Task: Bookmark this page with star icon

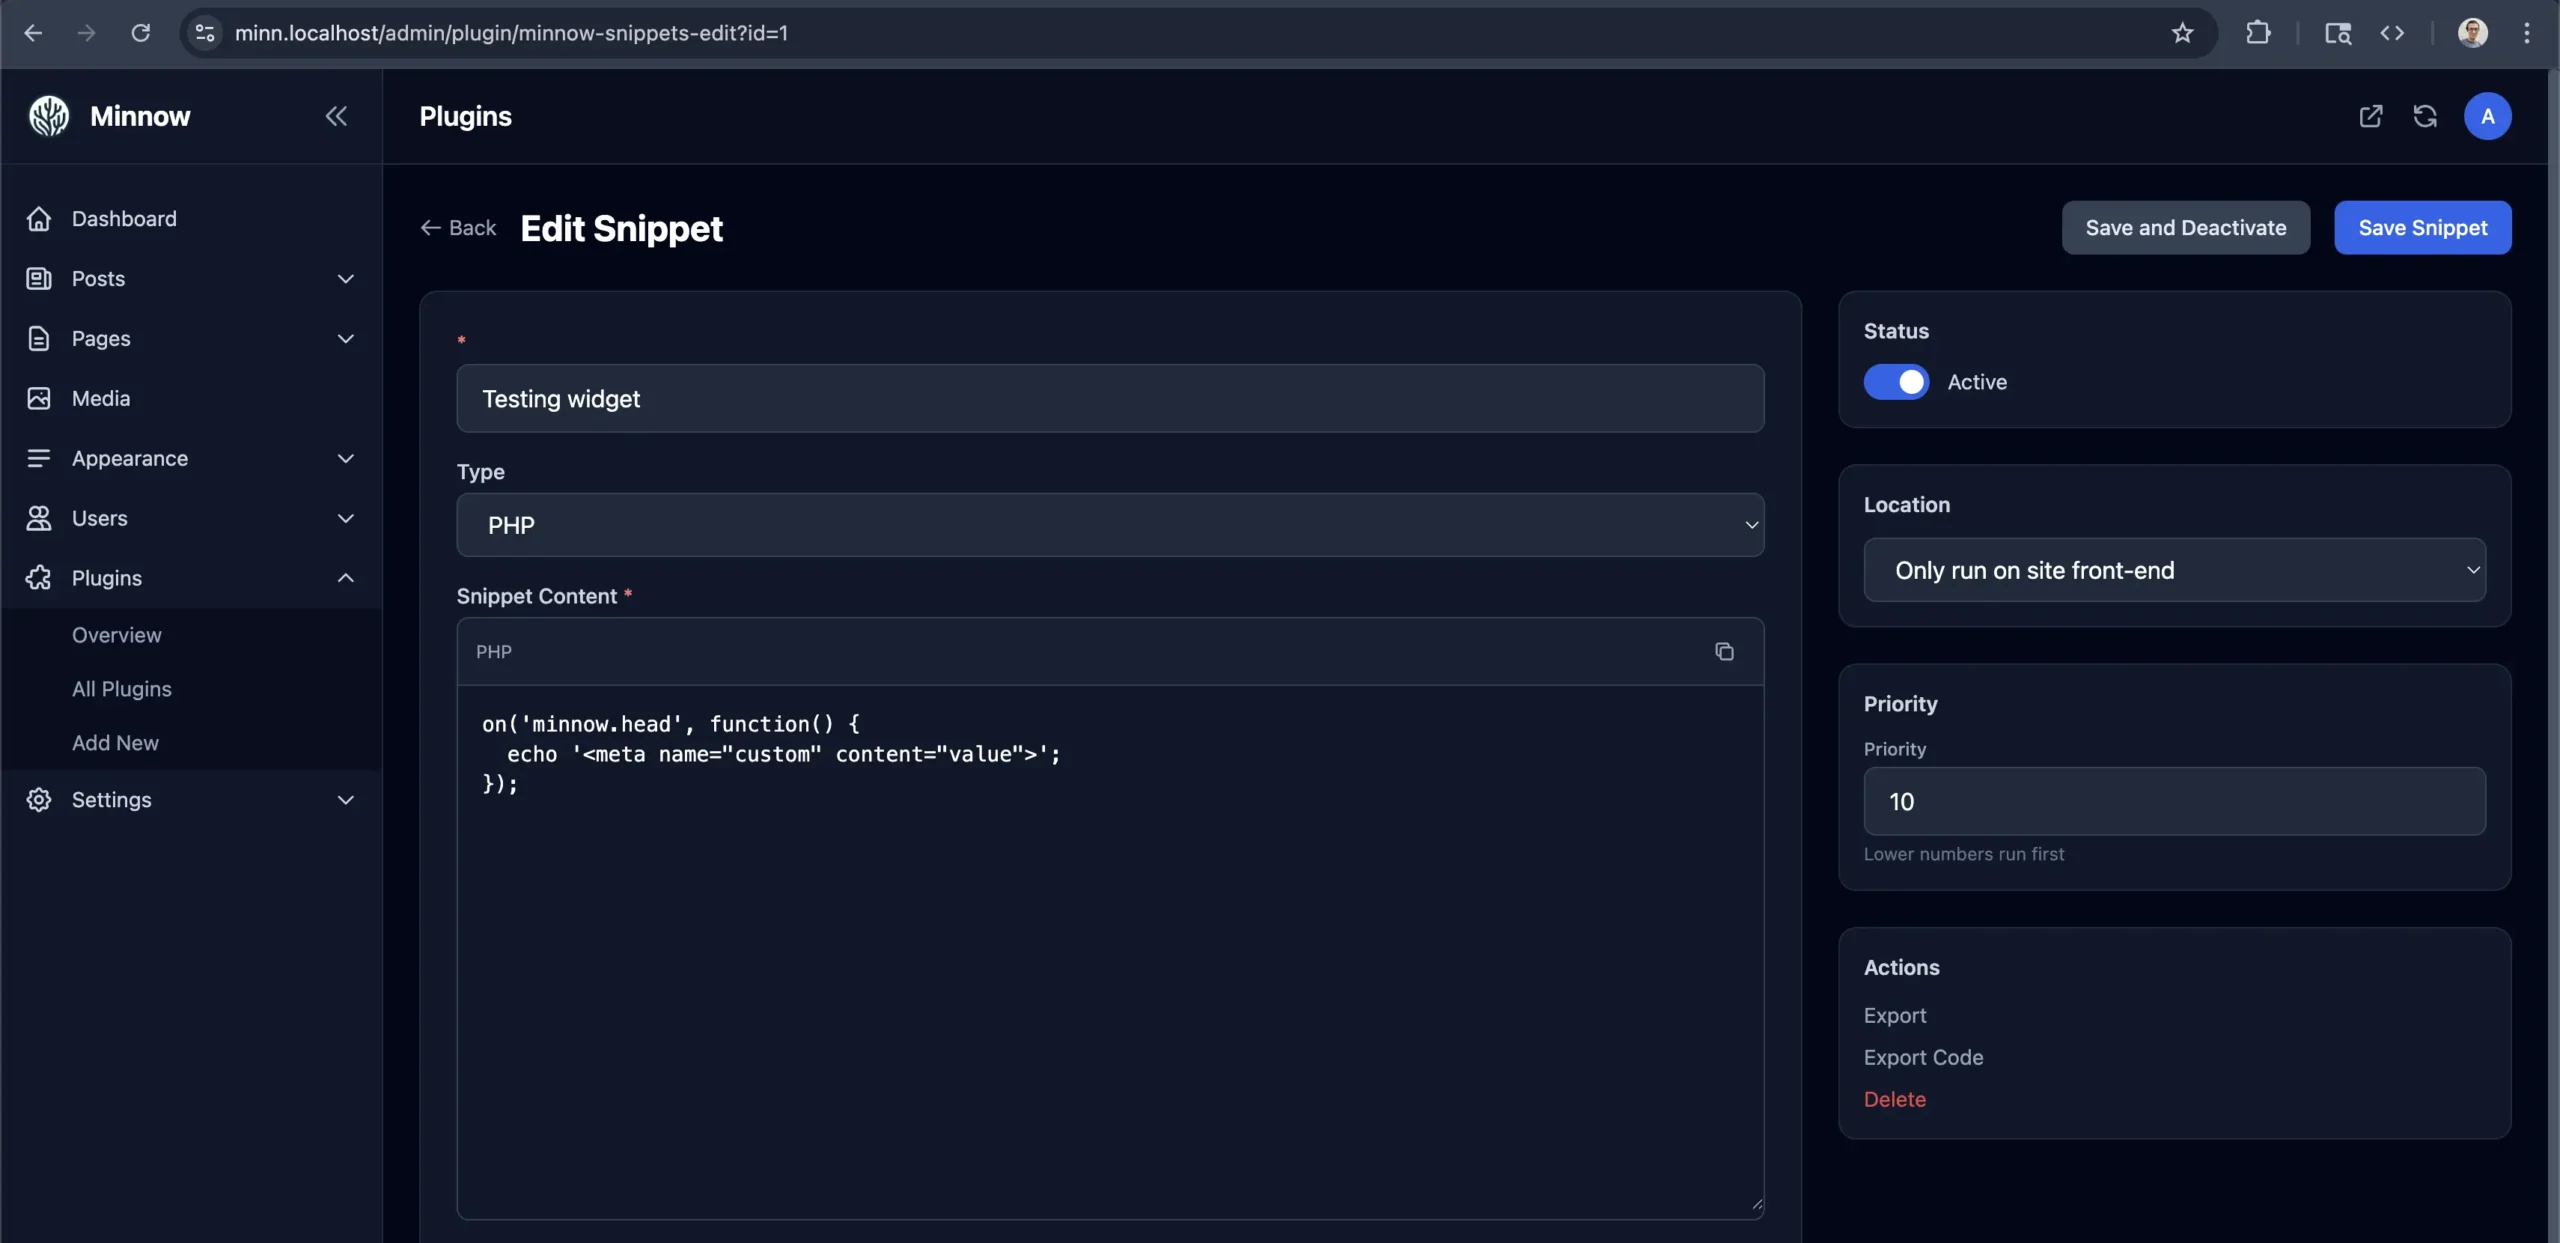Action: (2182, 33)
